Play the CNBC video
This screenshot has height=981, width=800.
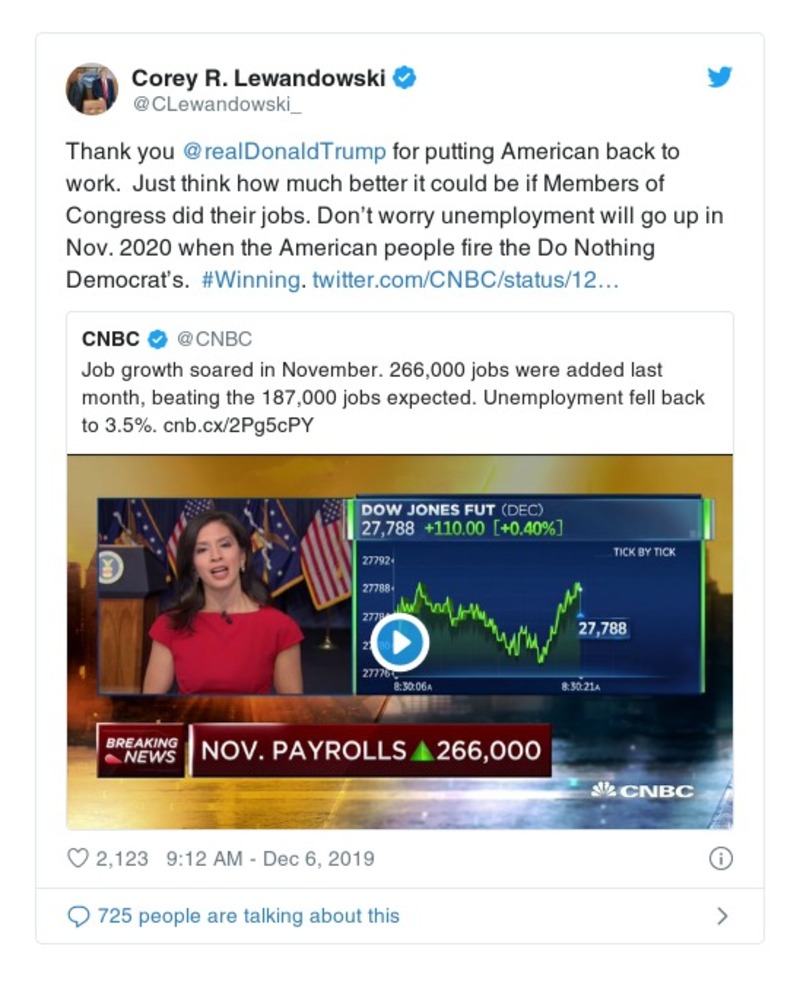coord(400,642)
